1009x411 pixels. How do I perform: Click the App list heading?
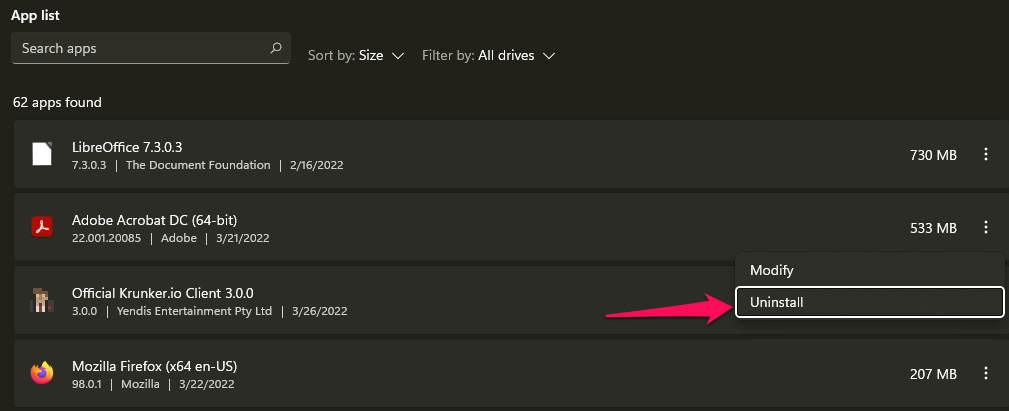tap(37, 15)
